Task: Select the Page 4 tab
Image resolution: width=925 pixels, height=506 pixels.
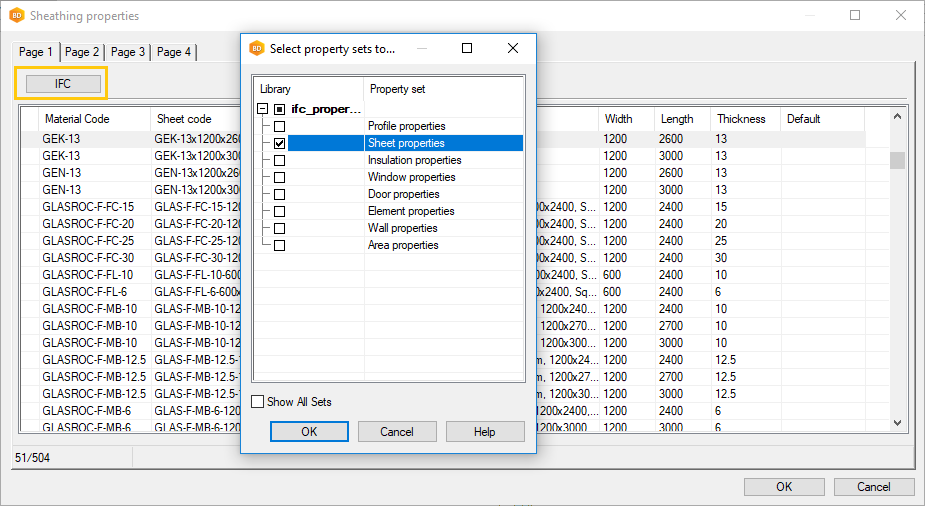Action: click(174, 52)
